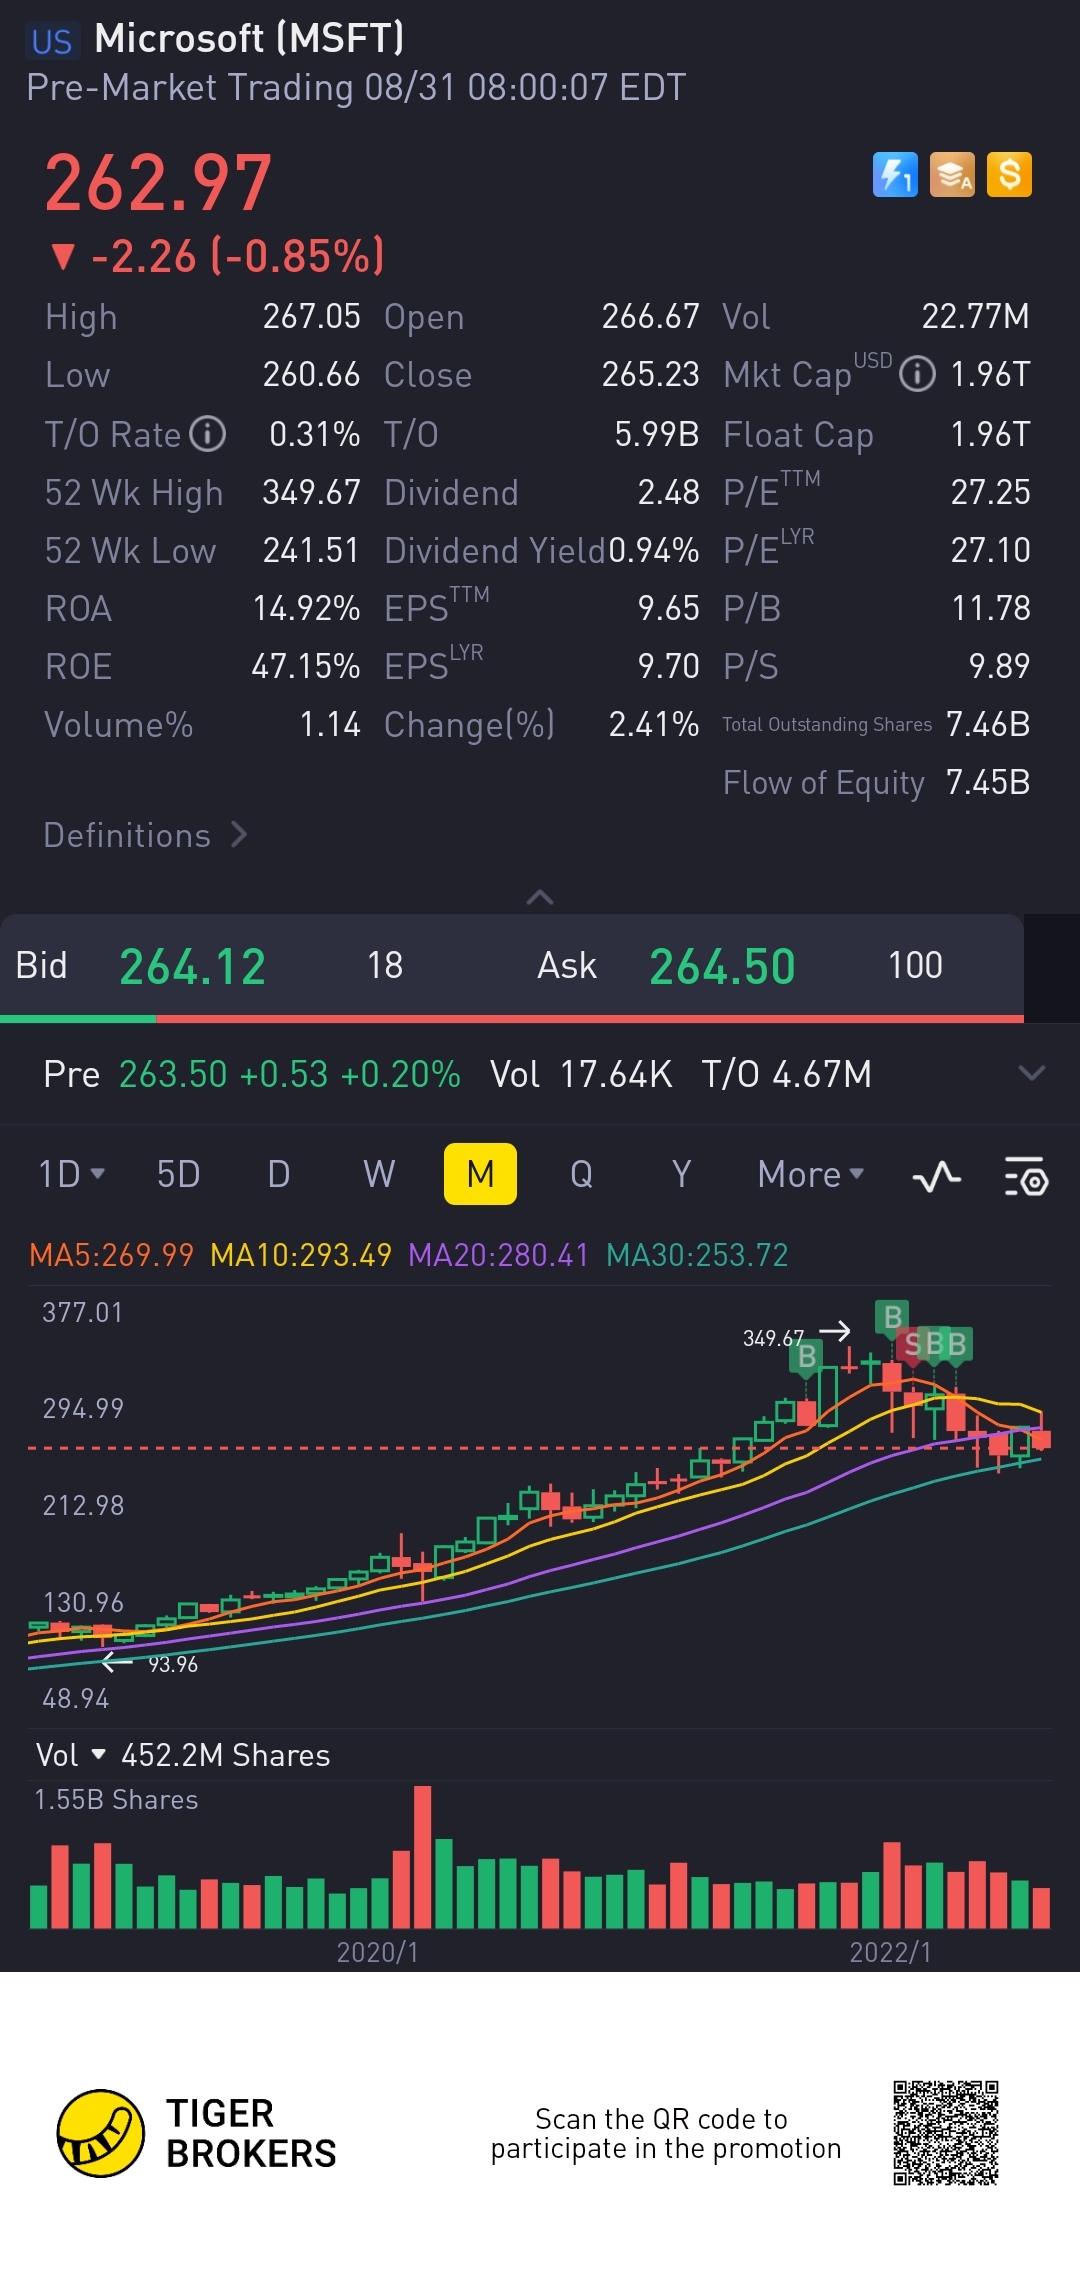Switch chart to quarterly Q timeframe
Screen dimensions: 1080x2295
click(x=581, y=1174)
